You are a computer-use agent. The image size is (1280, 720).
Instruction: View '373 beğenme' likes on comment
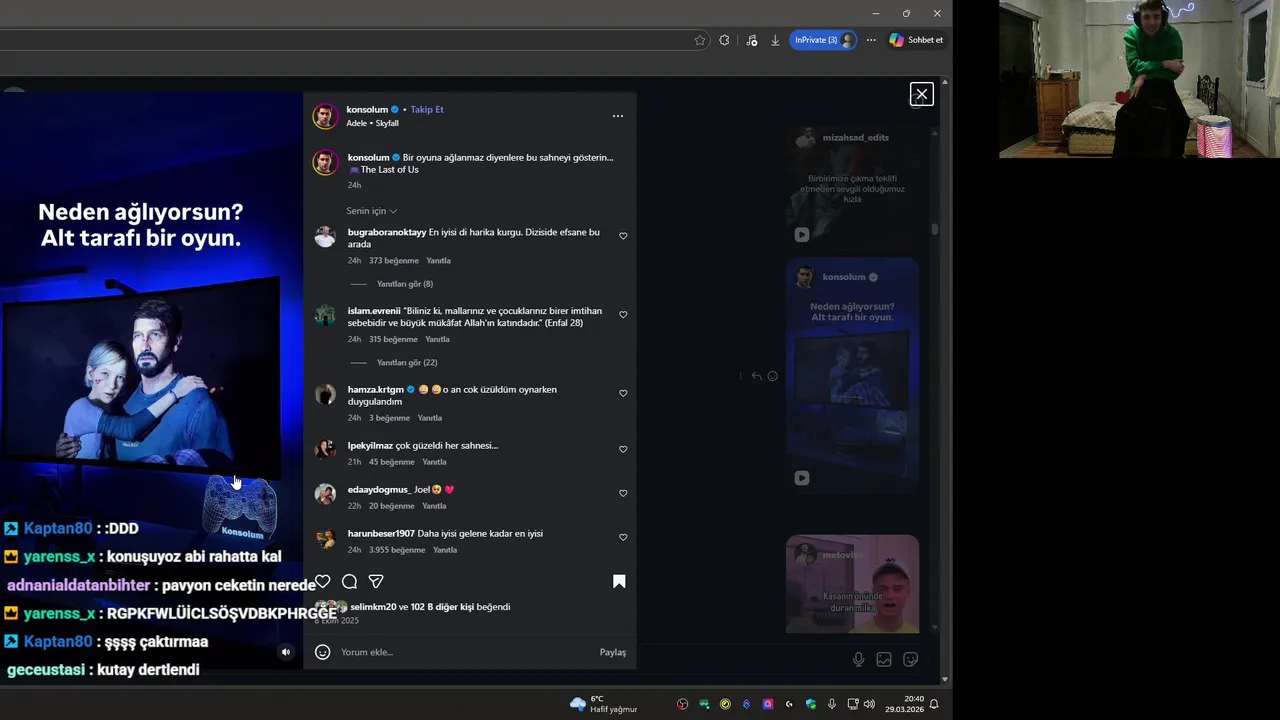point(394,261)
